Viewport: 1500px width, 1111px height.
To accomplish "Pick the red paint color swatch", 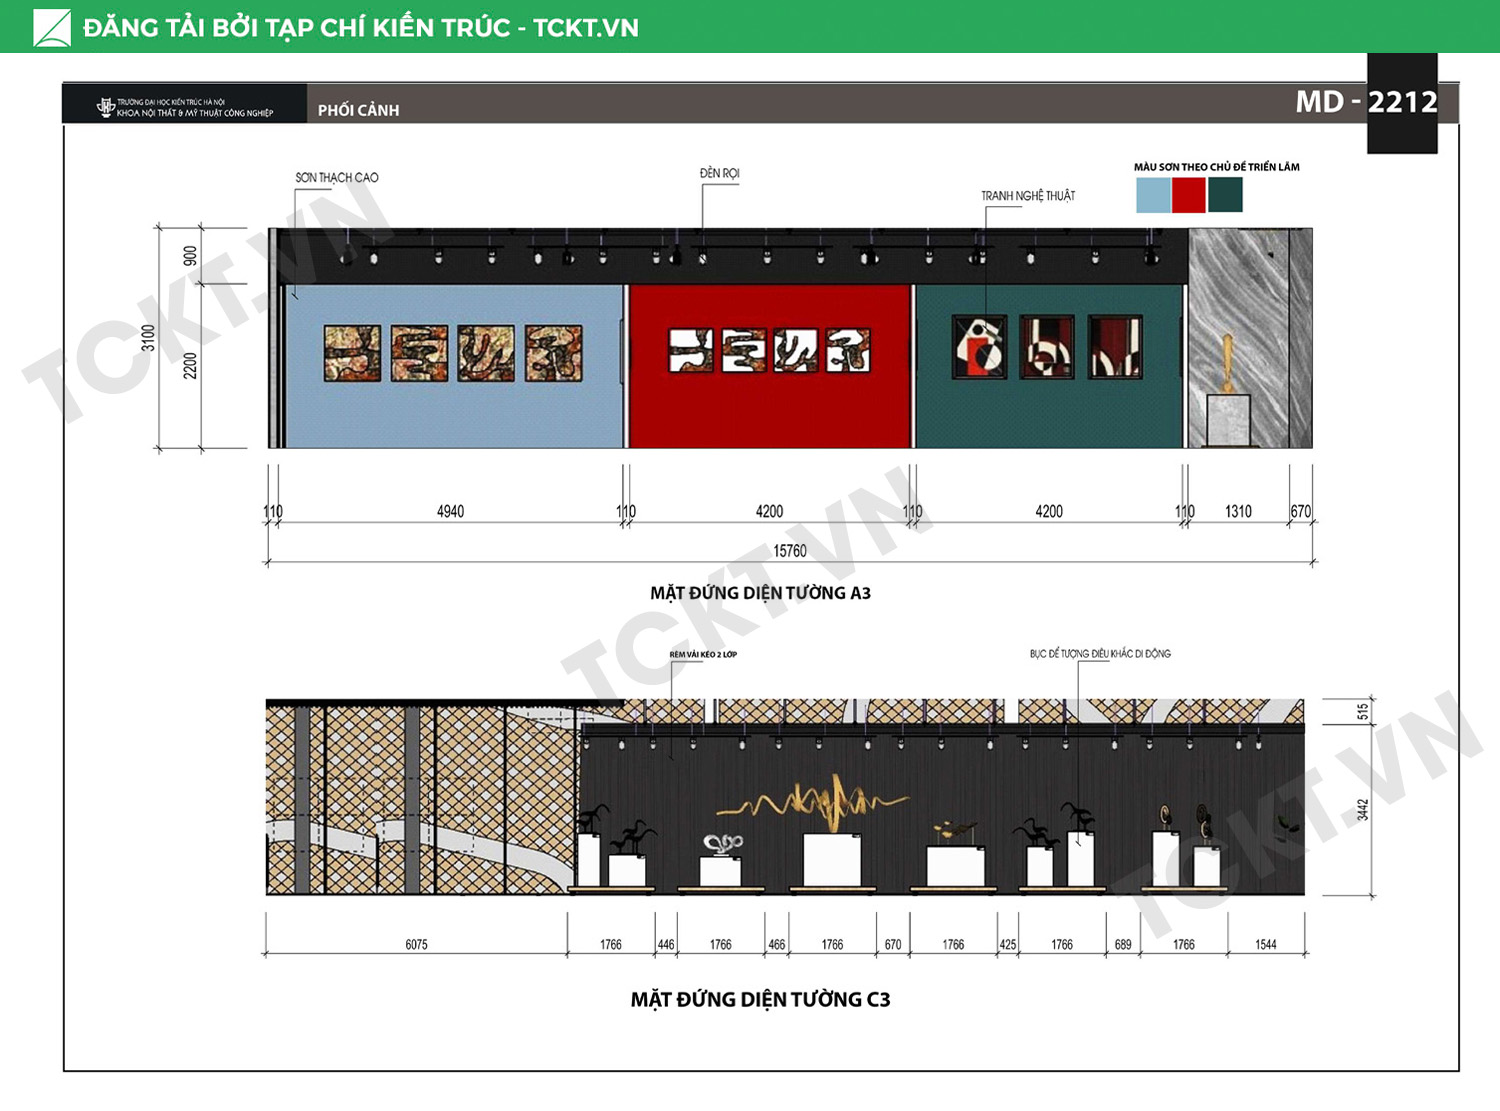I will (1188, 195).
